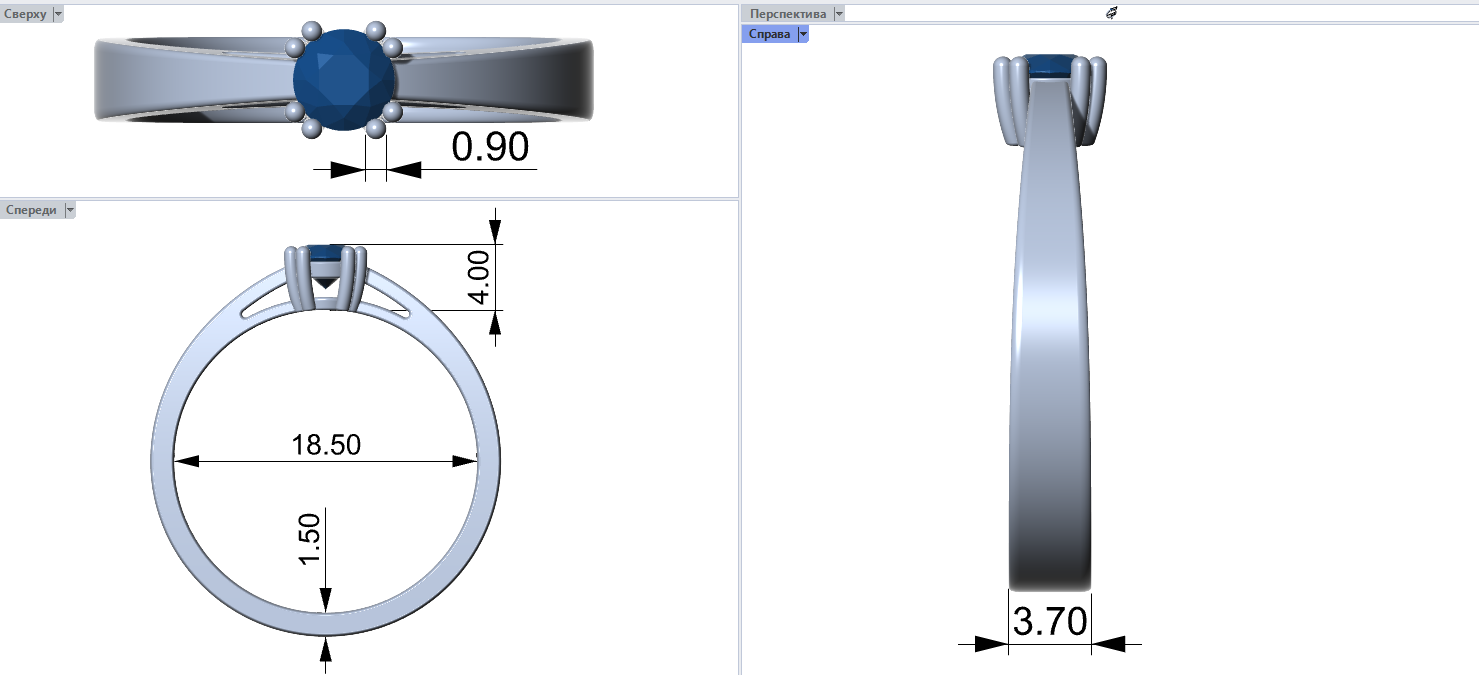Open the Перспектива viewport dropdown arrow
Screen dimensions: 1479x675
click(839, 14)
